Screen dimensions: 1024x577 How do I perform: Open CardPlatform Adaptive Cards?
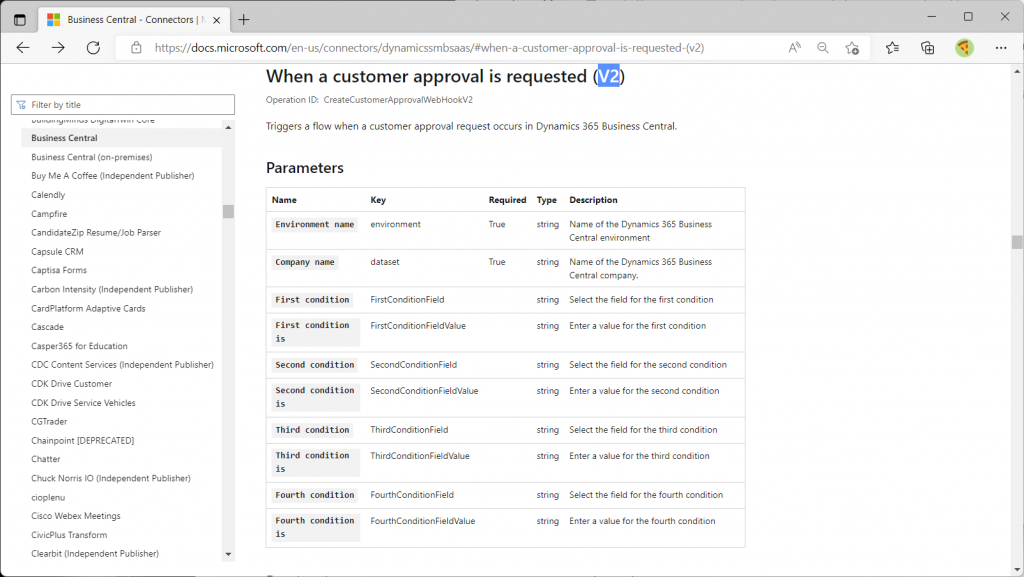(x=88, y=308)
